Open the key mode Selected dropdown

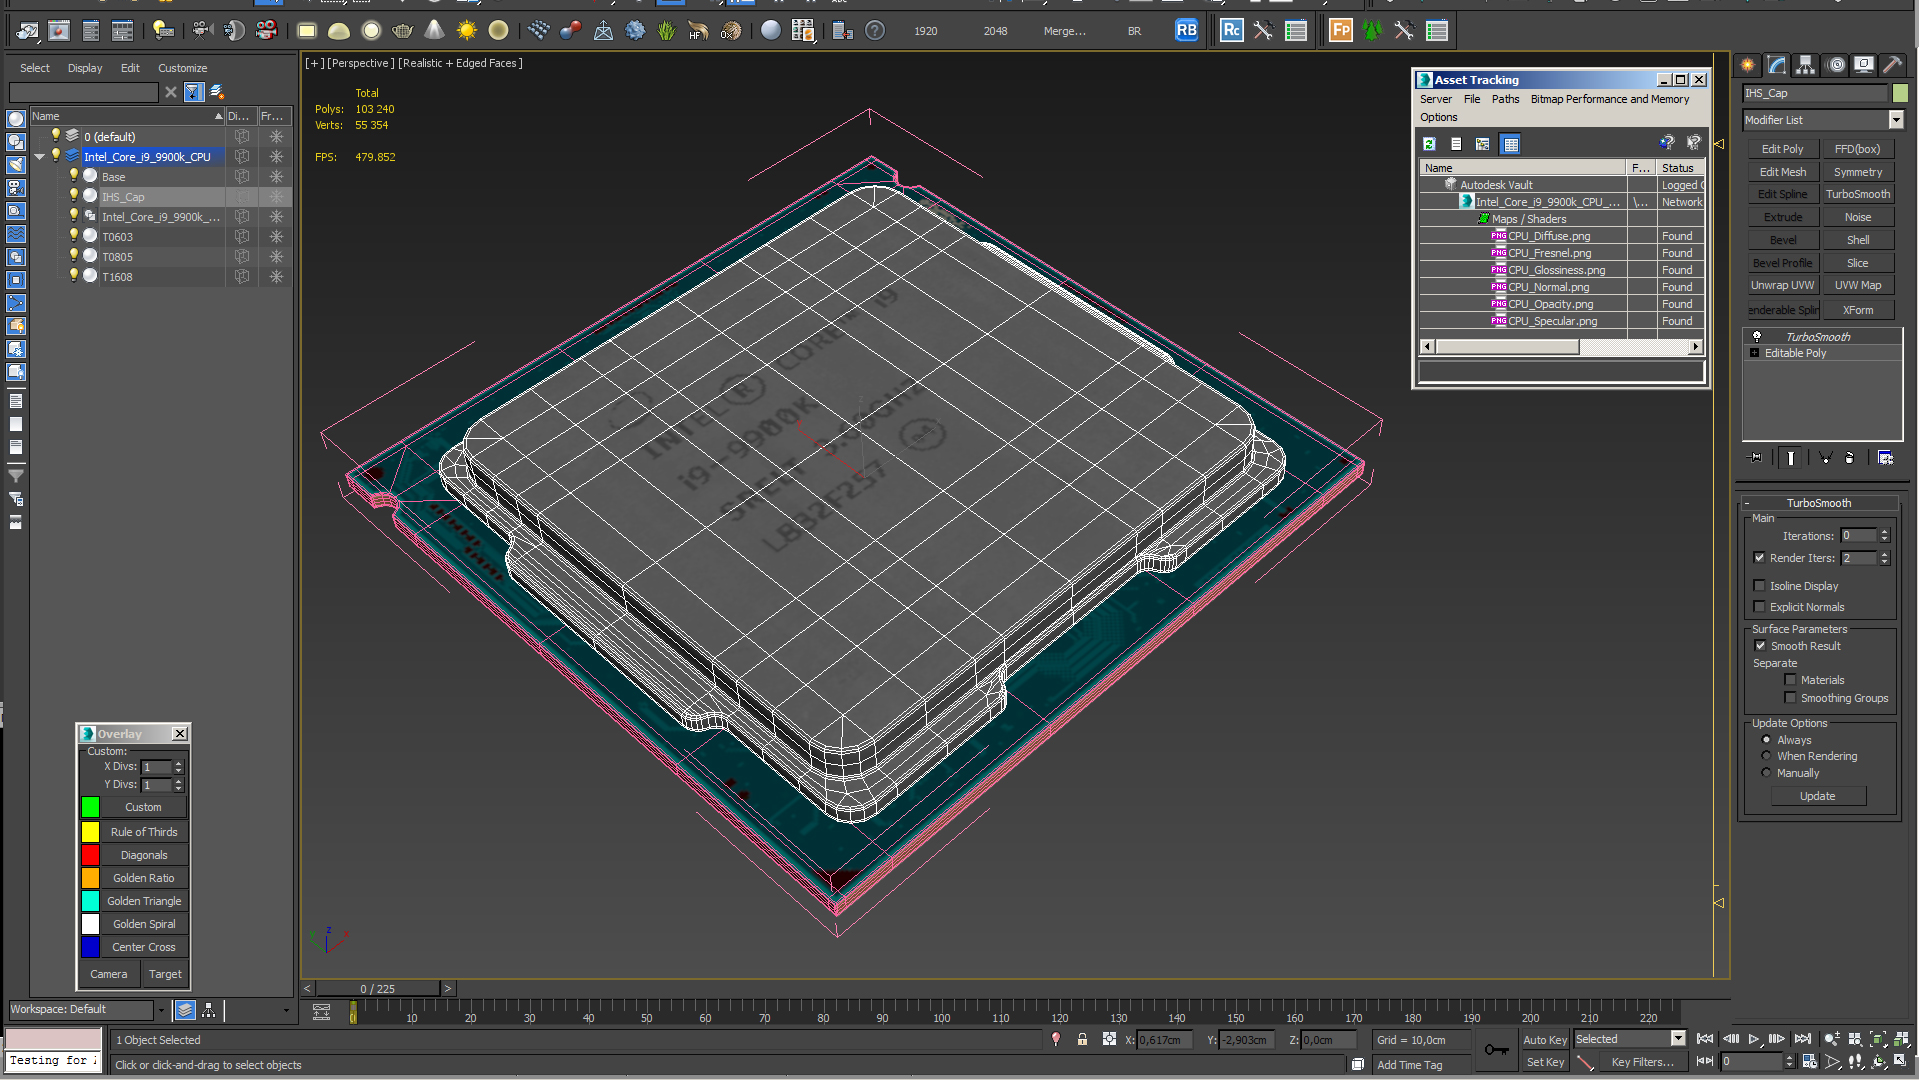(1678, 1039)
